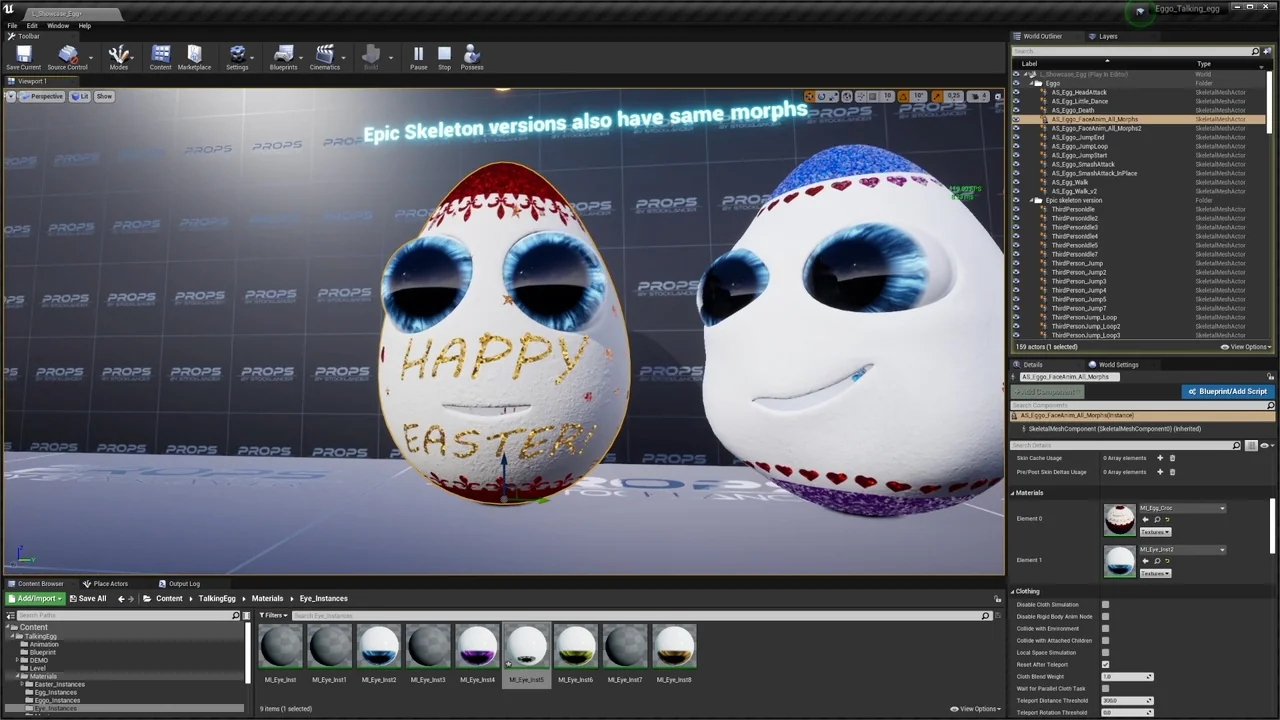Open the Perspective viewport dropdown
Screen dimensions: 1280x720
[41, 97]
